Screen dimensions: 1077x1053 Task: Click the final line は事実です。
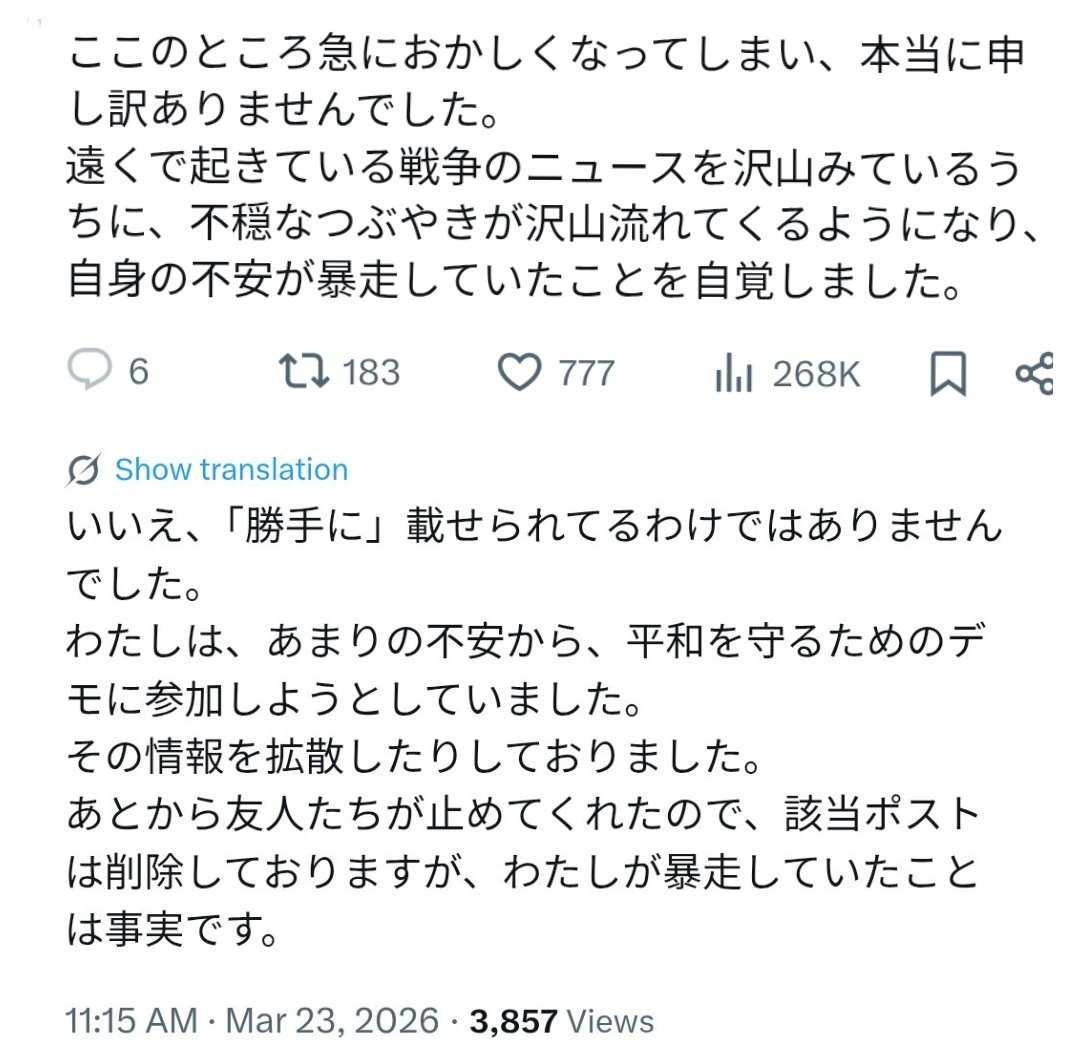[x=171, y=932]
